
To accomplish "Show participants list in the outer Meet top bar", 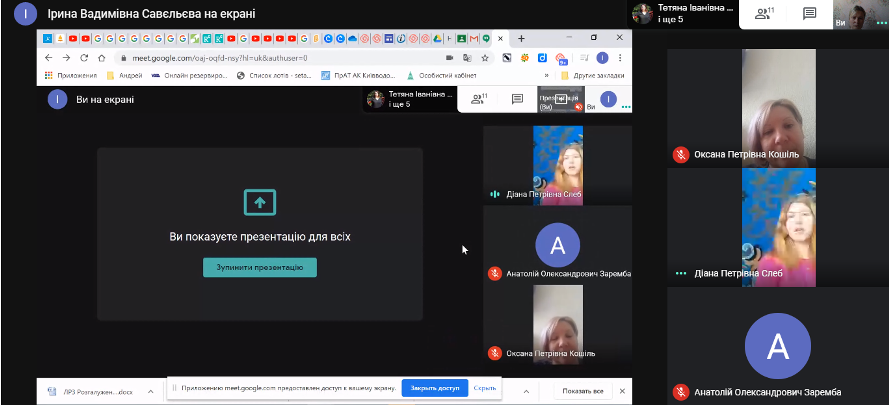I will tap(765, 14).
